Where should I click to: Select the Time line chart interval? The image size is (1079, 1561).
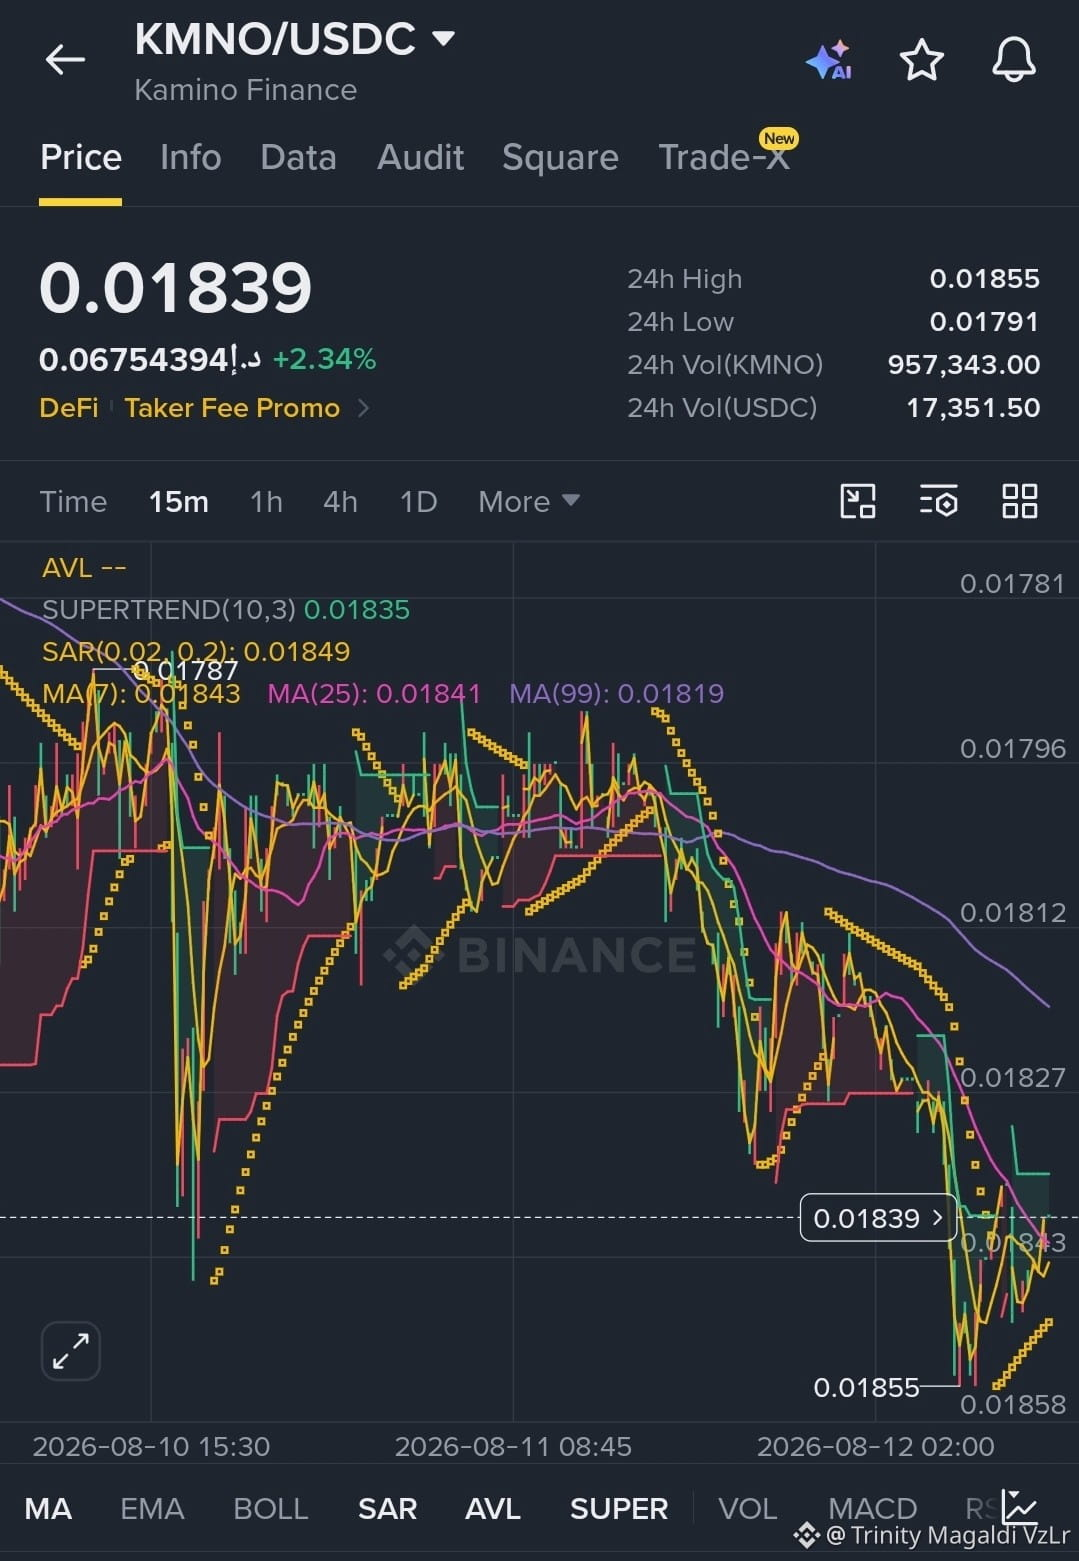[x=73, y=501]
